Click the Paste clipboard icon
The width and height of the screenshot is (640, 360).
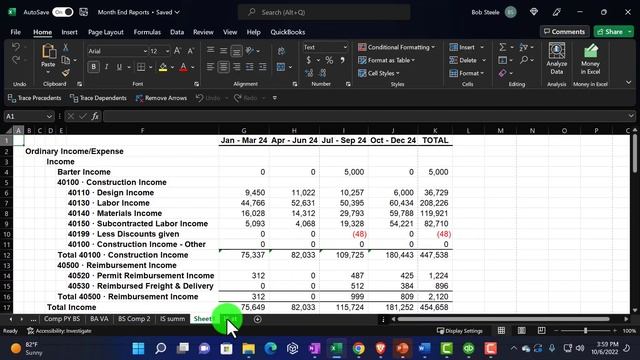point(49,51)
